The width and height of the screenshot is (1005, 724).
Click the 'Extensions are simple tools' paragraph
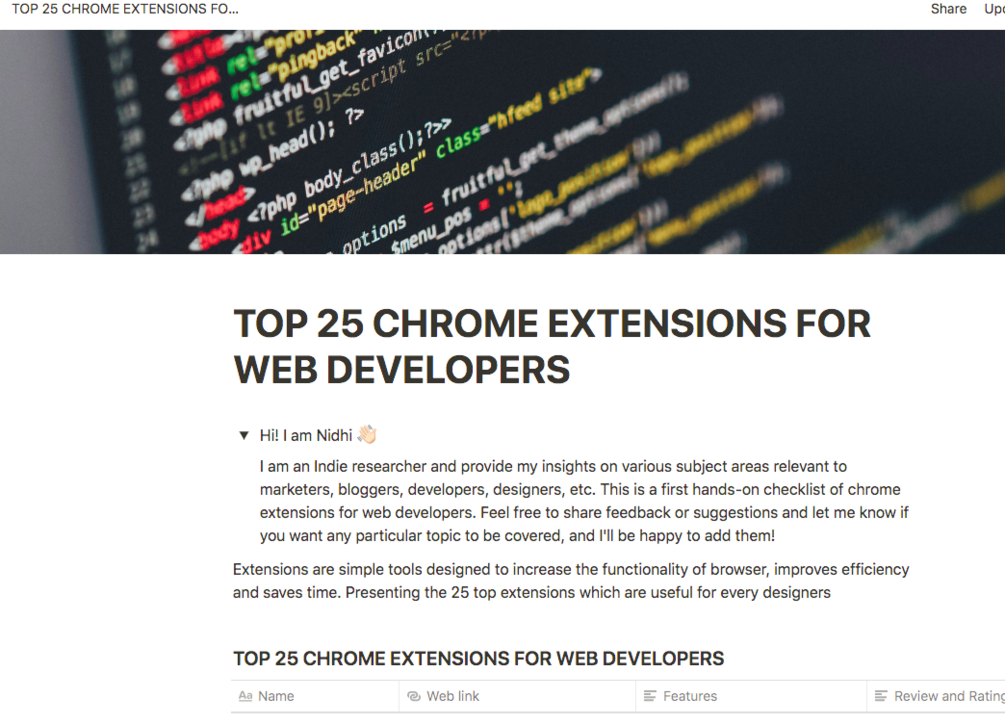coord(571,581)
